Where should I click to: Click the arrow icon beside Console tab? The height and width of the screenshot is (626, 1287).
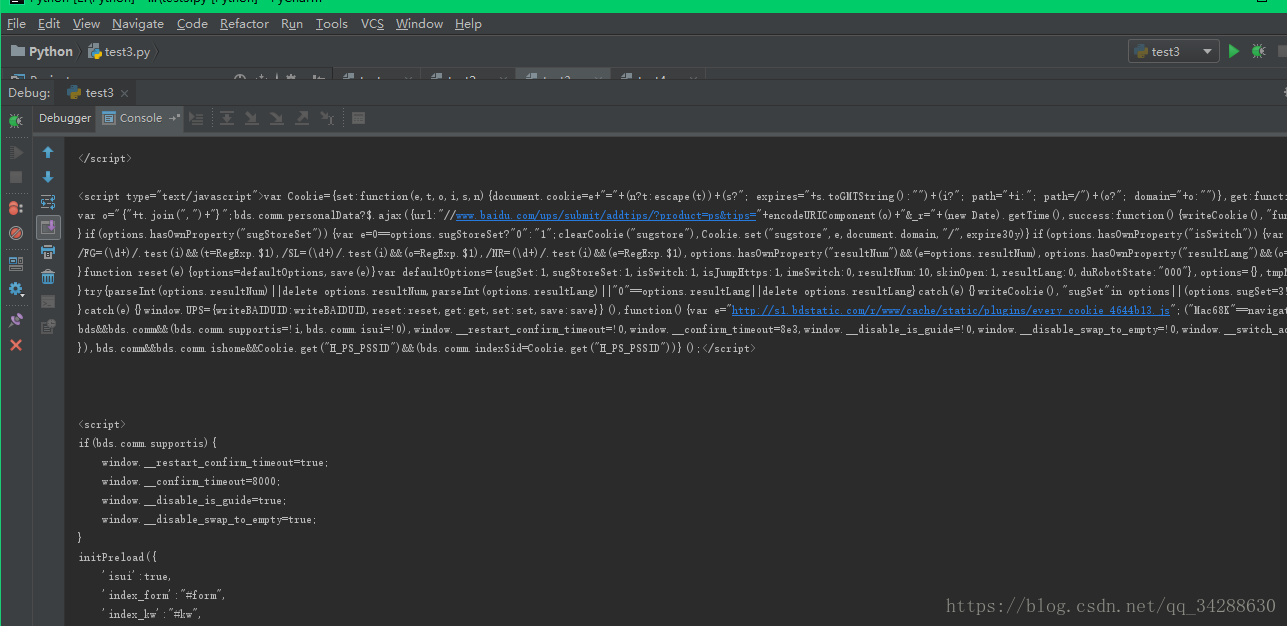(175, 118)
